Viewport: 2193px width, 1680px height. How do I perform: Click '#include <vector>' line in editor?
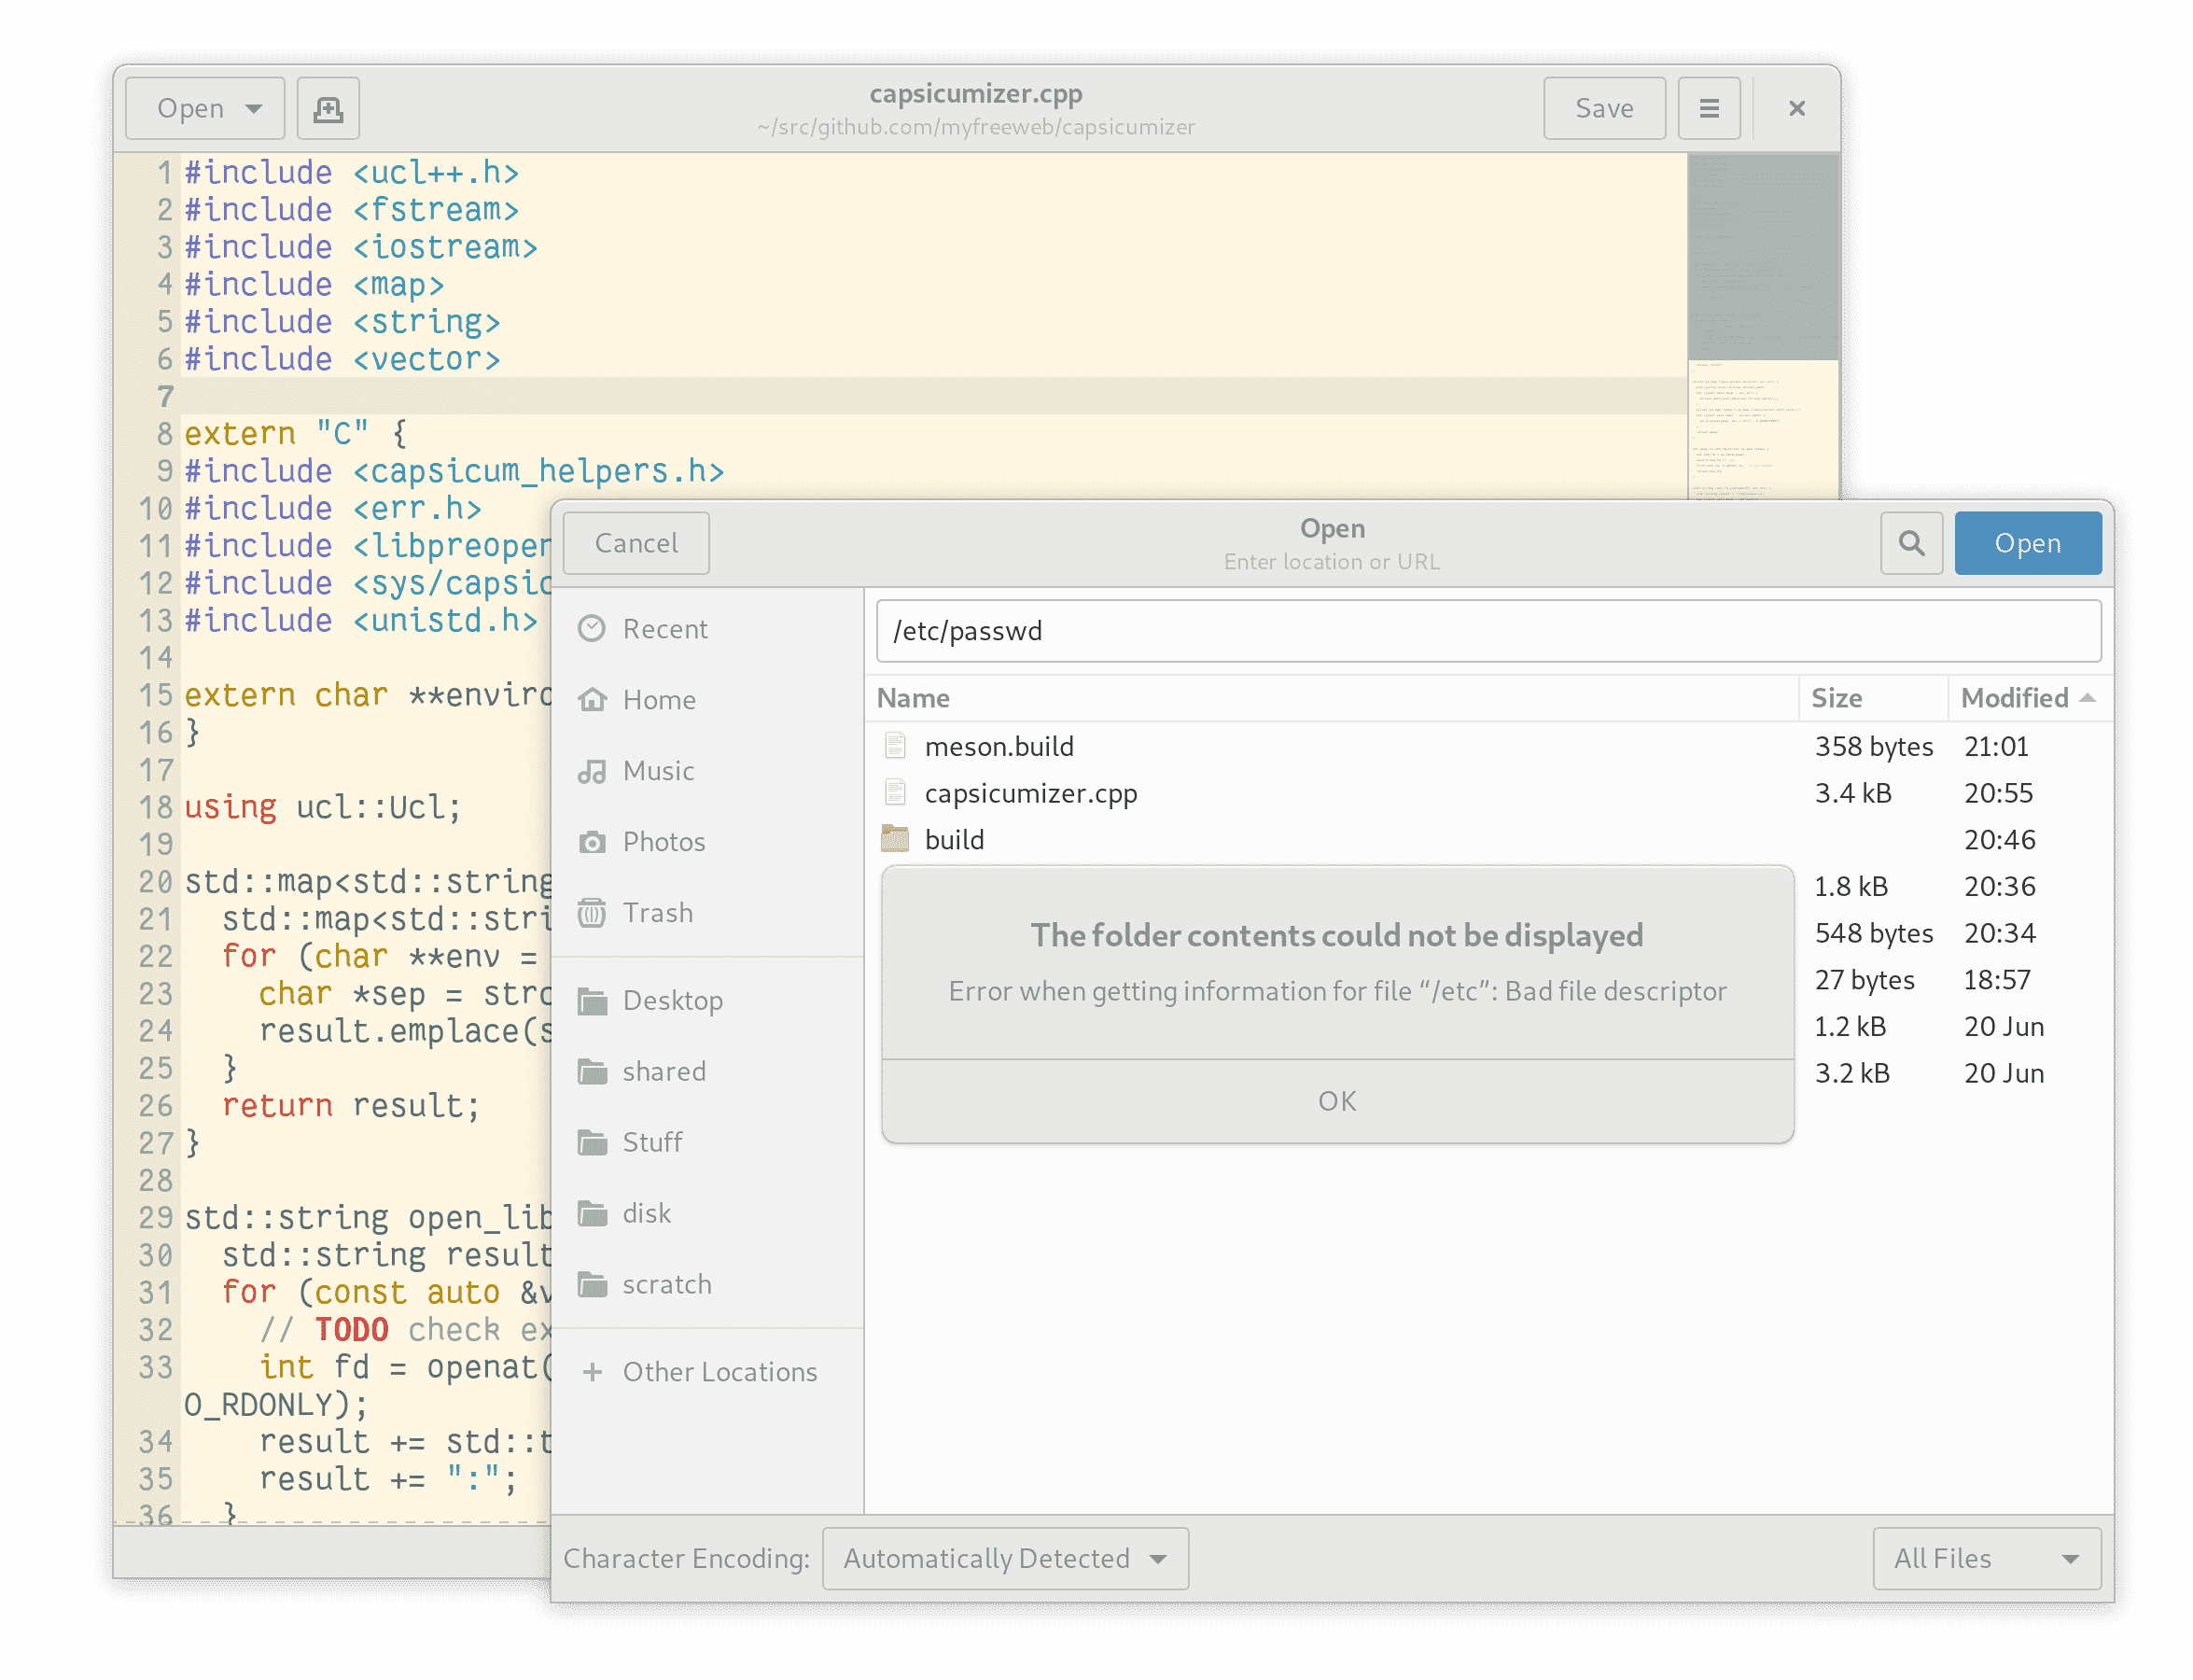coord(342,359)
